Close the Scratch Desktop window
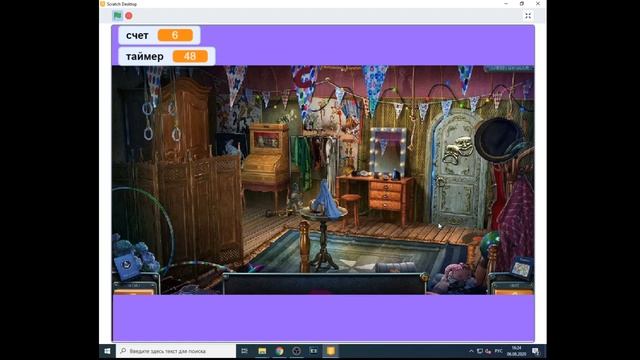640x360 pixels. point(538,4)
